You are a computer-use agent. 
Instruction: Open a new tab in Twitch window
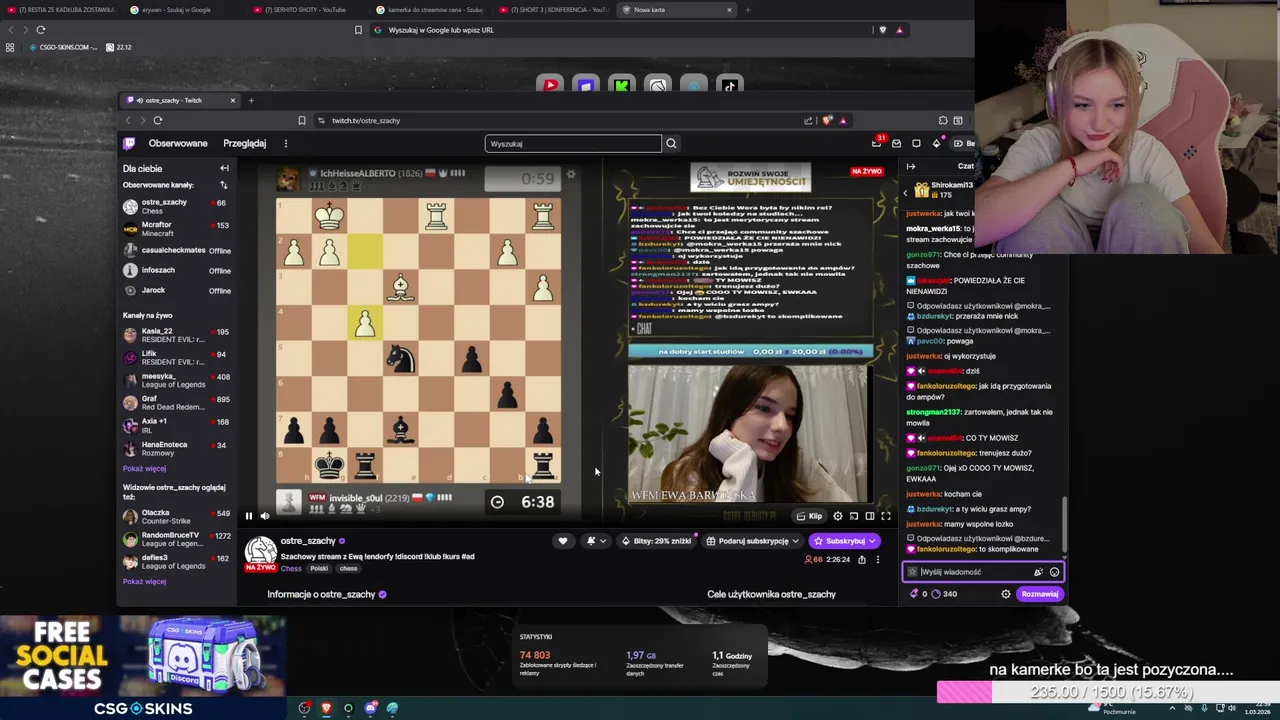[251, 100]
